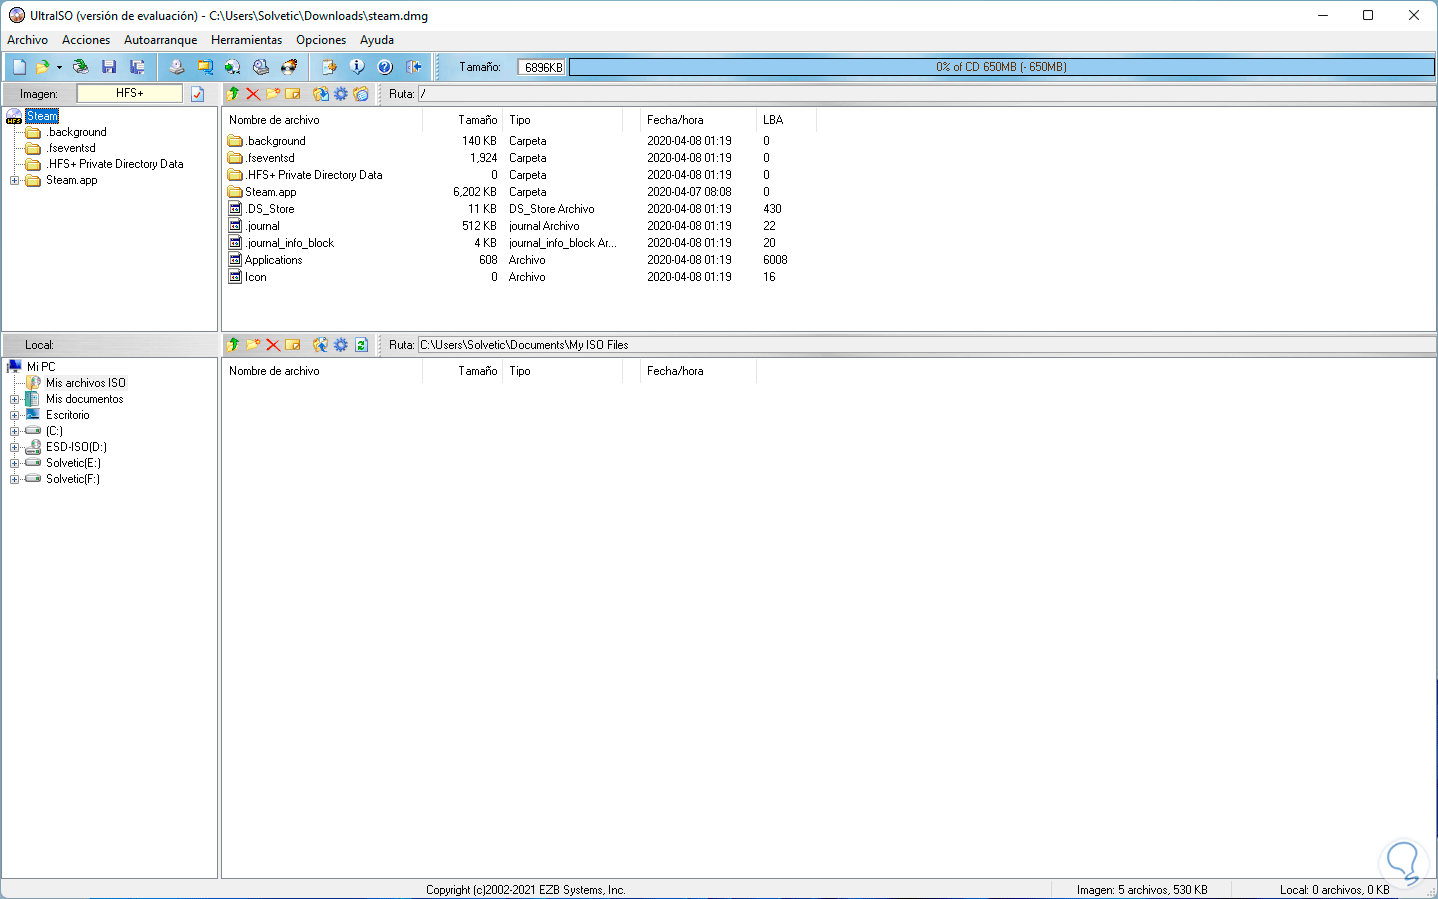The width and height of the screenshot is (1438, 899).
Task: Click the New Folder icon in Local toolbar
Action: (x=253, y=345)
